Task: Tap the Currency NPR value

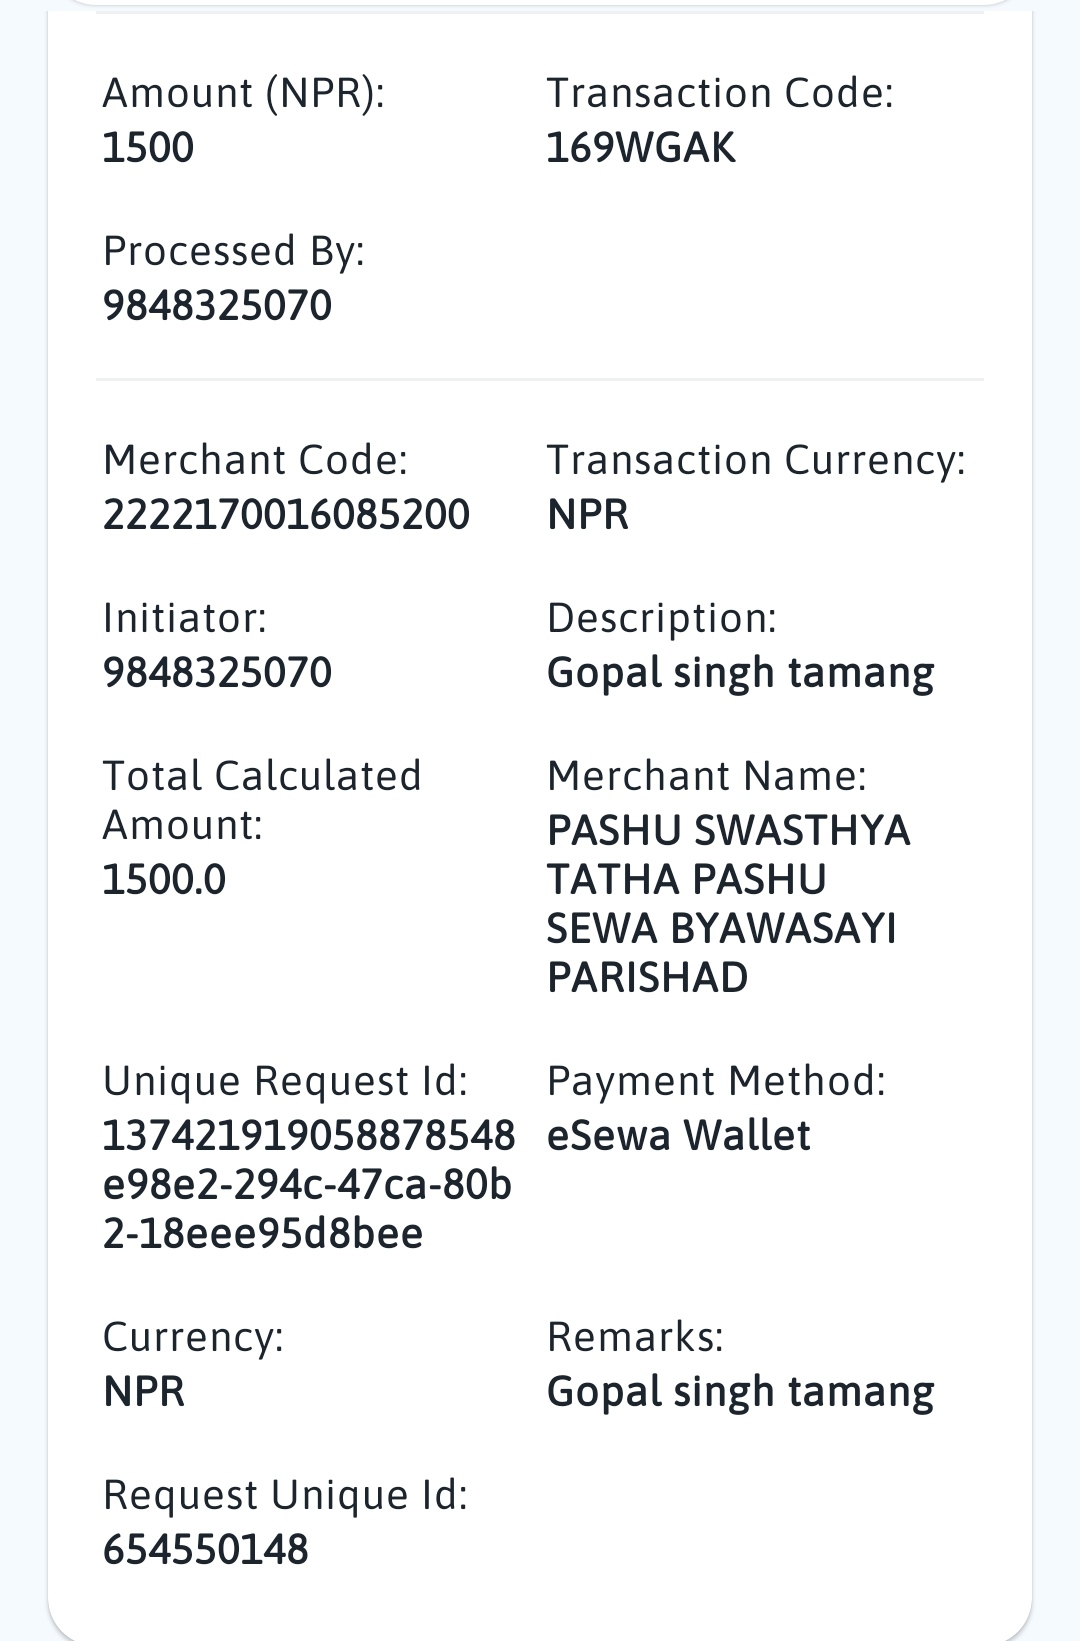Action: pos(144,1392)
